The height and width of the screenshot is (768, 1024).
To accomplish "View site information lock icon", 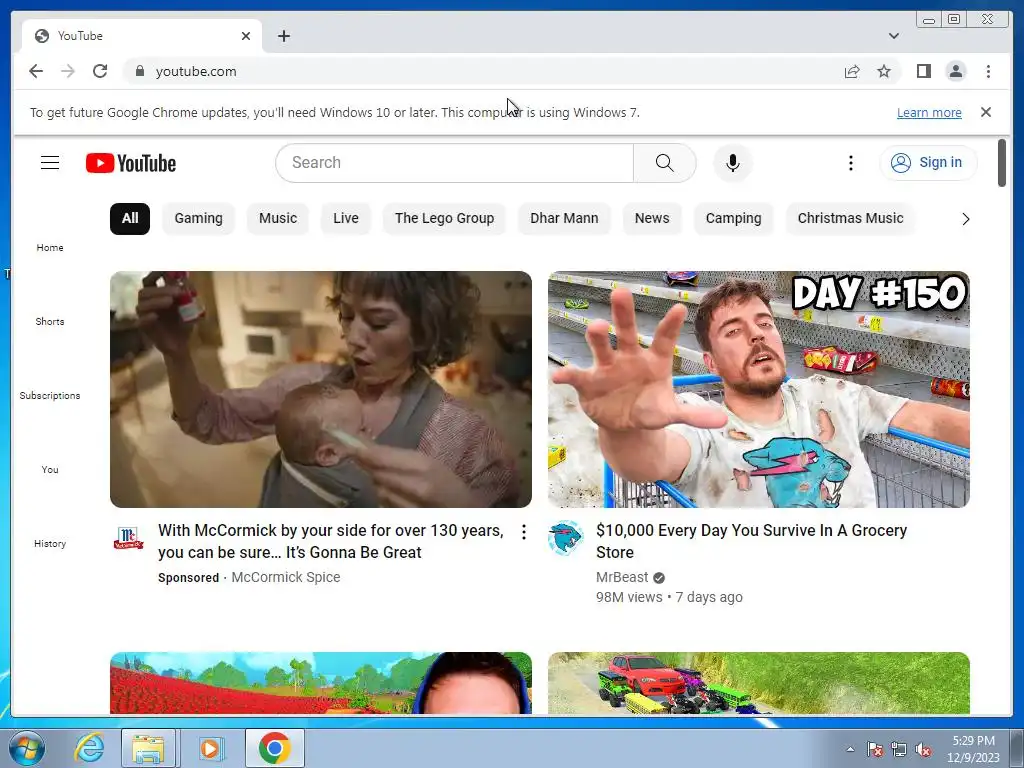I will (x=139, y=71).
